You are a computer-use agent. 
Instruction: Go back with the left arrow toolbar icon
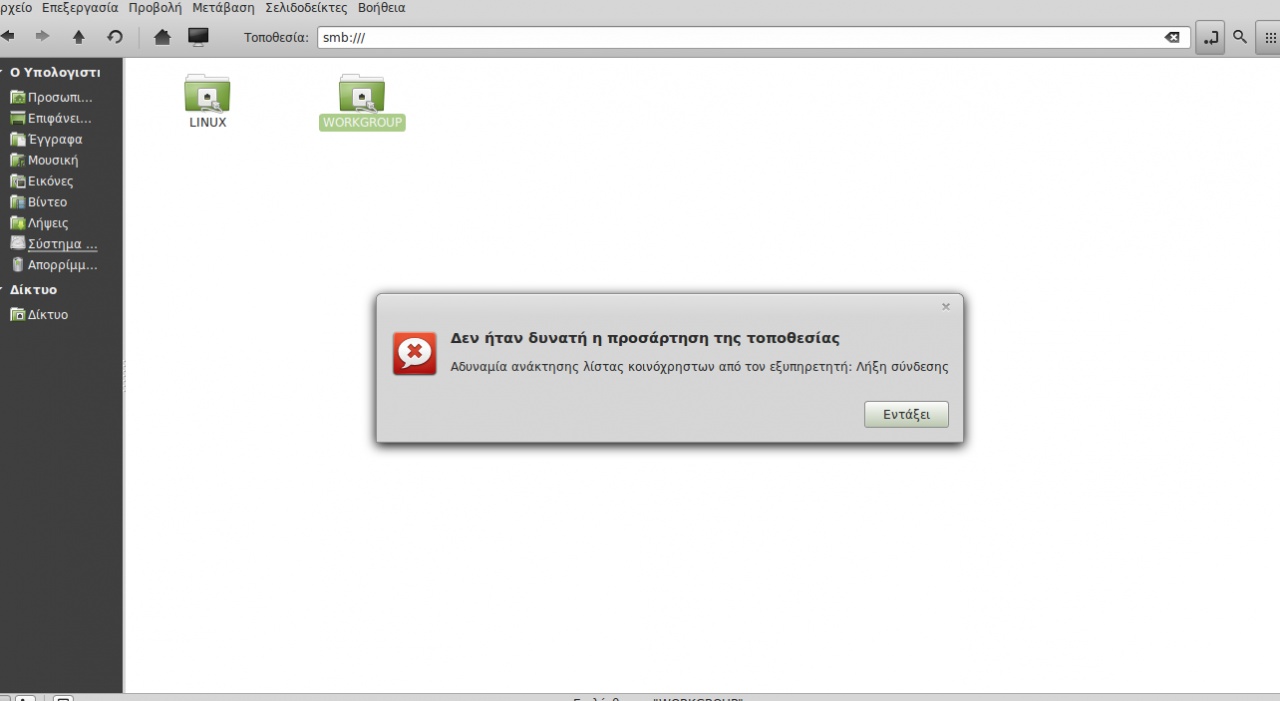[7, 37]
